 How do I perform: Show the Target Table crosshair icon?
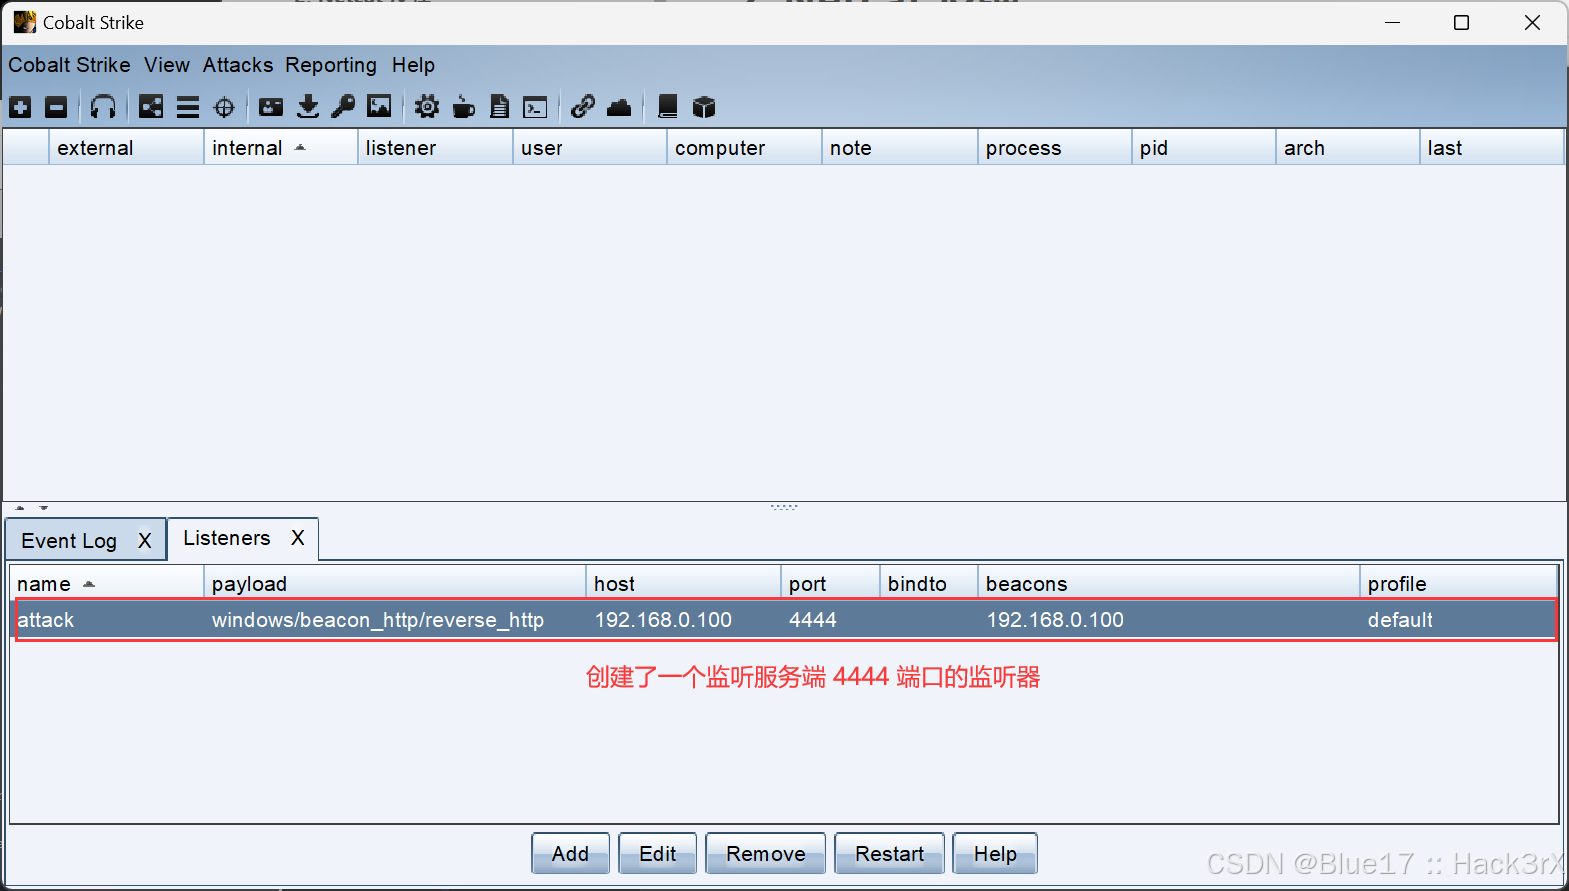pyautogui.click(x=225, y=107)
